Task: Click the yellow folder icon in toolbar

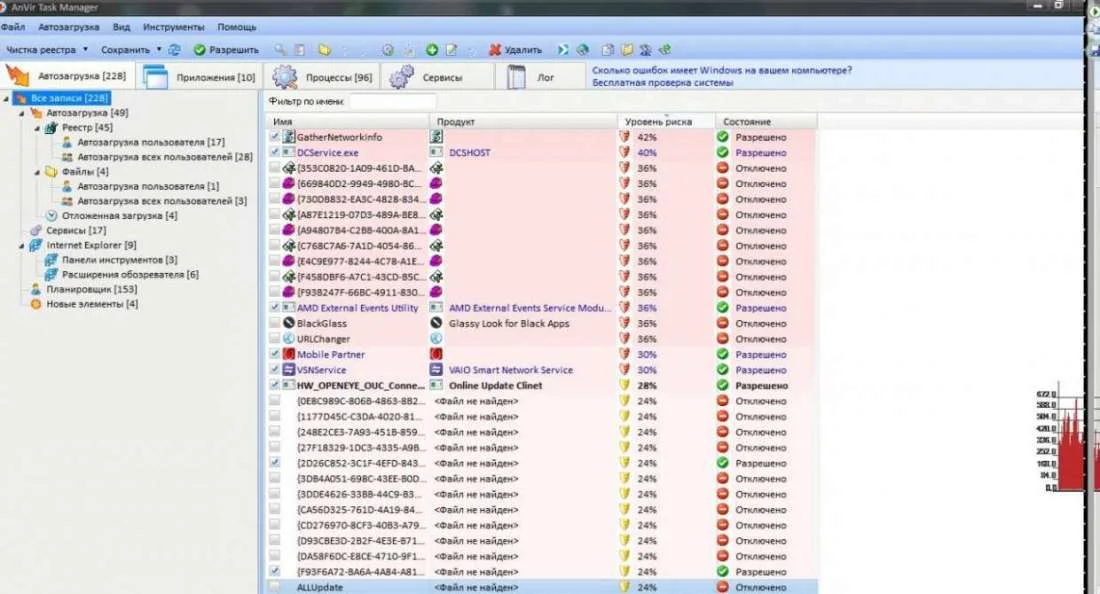Action: coord(324,50)
